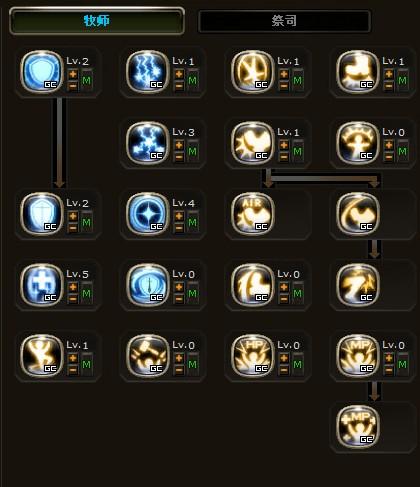Select the hammer strike skill icon
Image resolution: width=420 pixels, height=487 pixels.
[x=147, y=356]
